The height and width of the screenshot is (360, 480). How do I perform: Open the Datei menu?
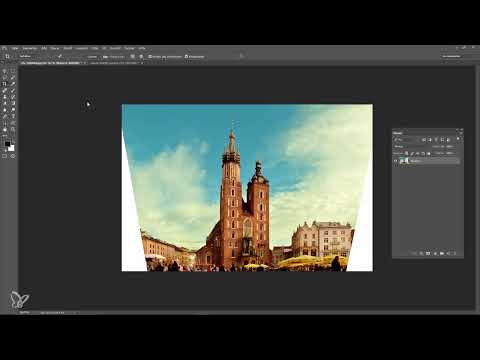pyautogui.click(x=15, y=48)
